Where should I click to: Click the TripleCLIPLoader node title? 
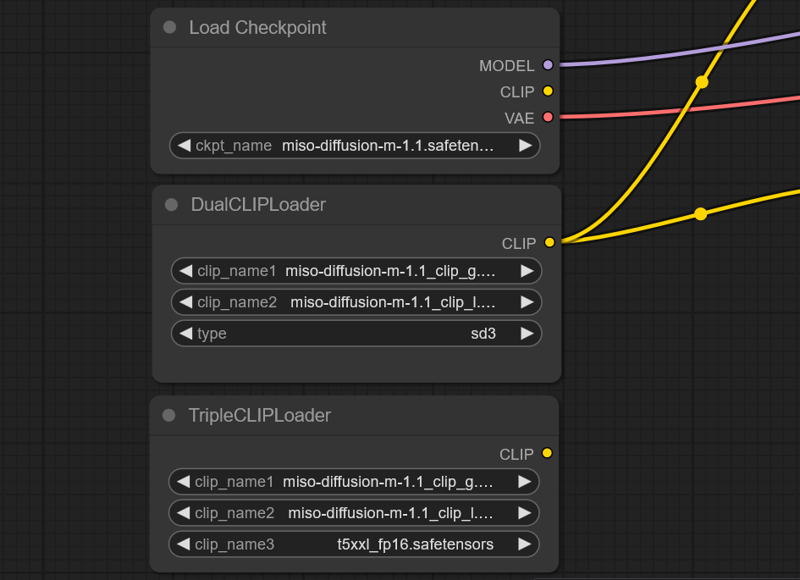pos(260,415)
